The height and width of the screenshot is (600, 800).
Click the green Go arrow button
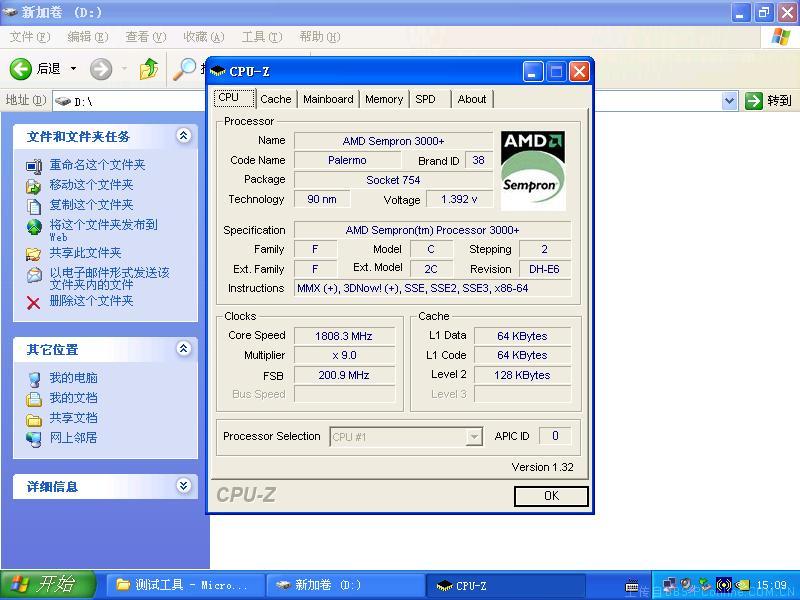click(755, 100)
